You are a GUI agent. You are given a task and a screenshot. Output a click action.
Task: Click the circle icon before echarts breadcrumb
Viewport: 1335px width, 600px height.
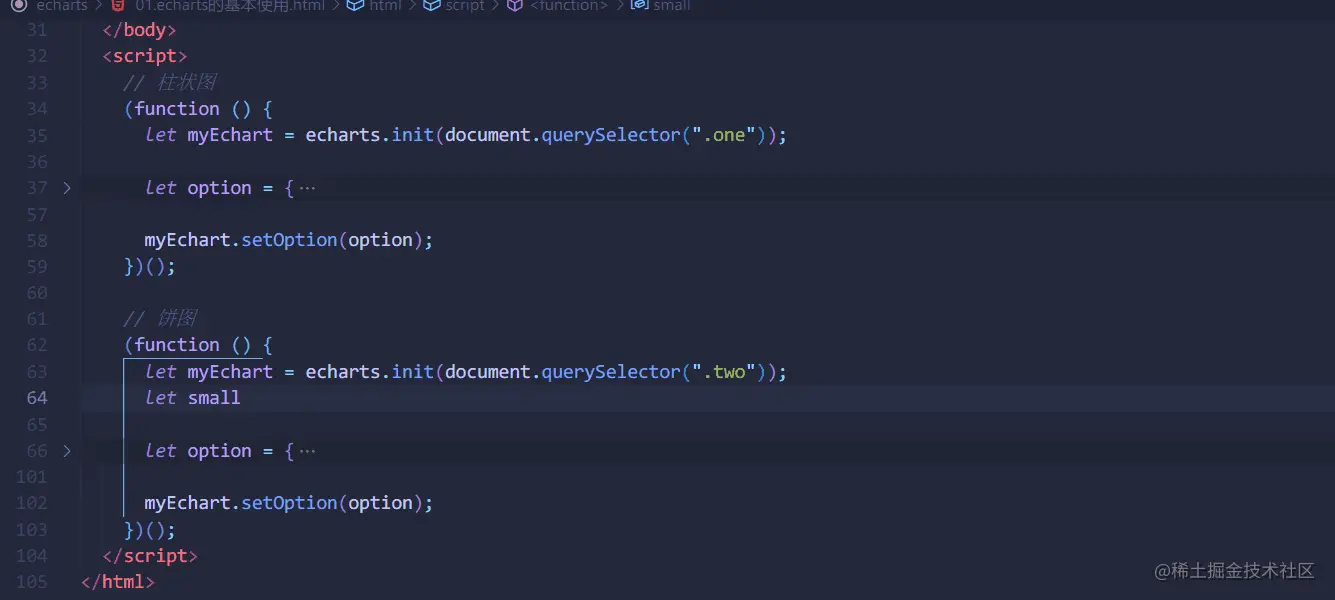[x=18, y=5]
